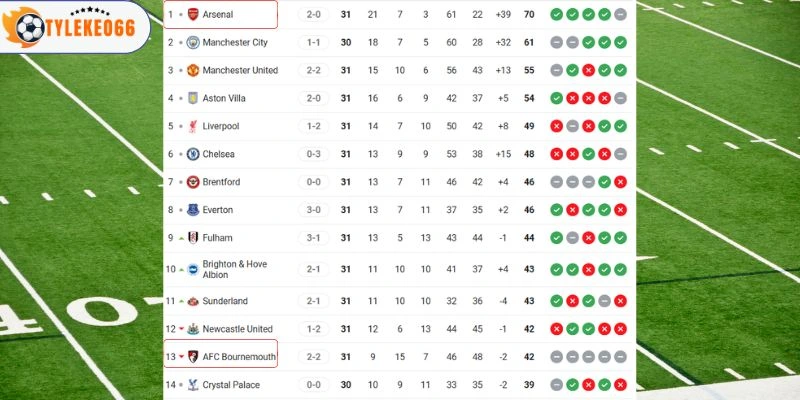Click Everton's 3-0 score badge
This screenshot has height=400, width=800.
(x=313, y=210)
